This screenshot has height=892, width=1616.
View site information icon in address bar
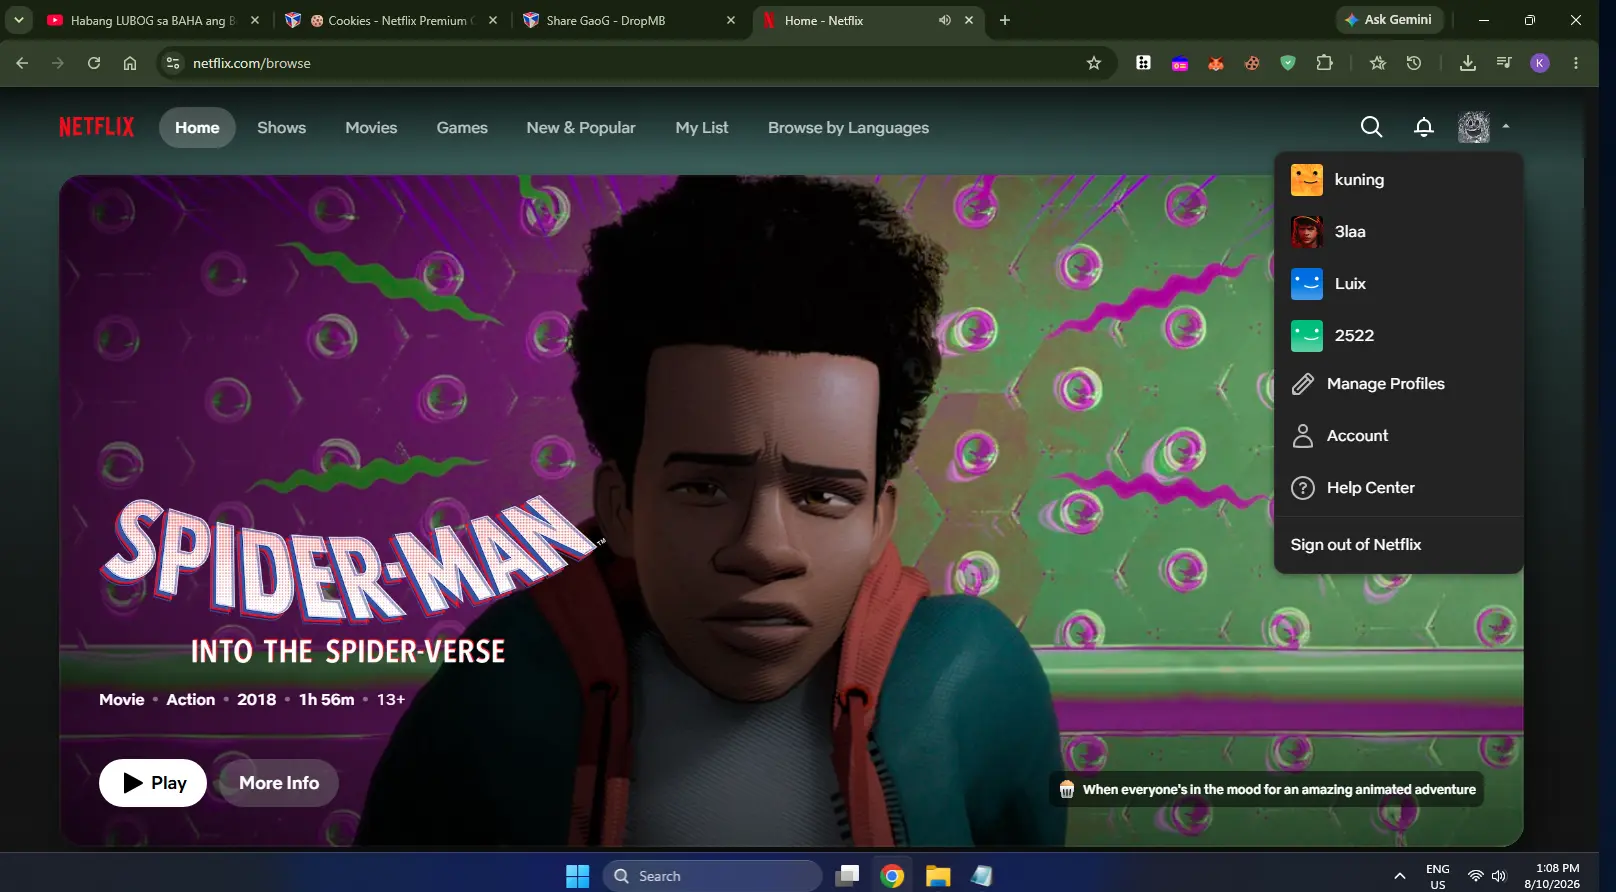click(173, 63)
